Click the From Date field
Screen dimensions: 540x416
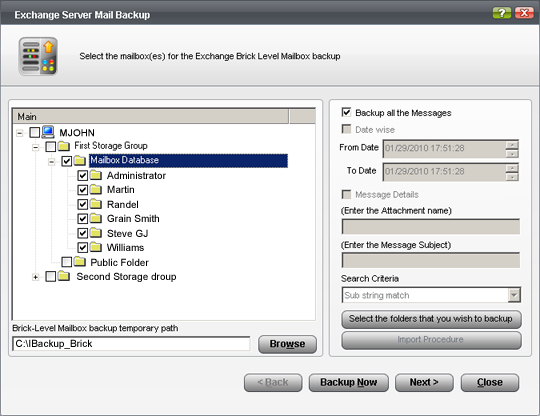(444, 149)
